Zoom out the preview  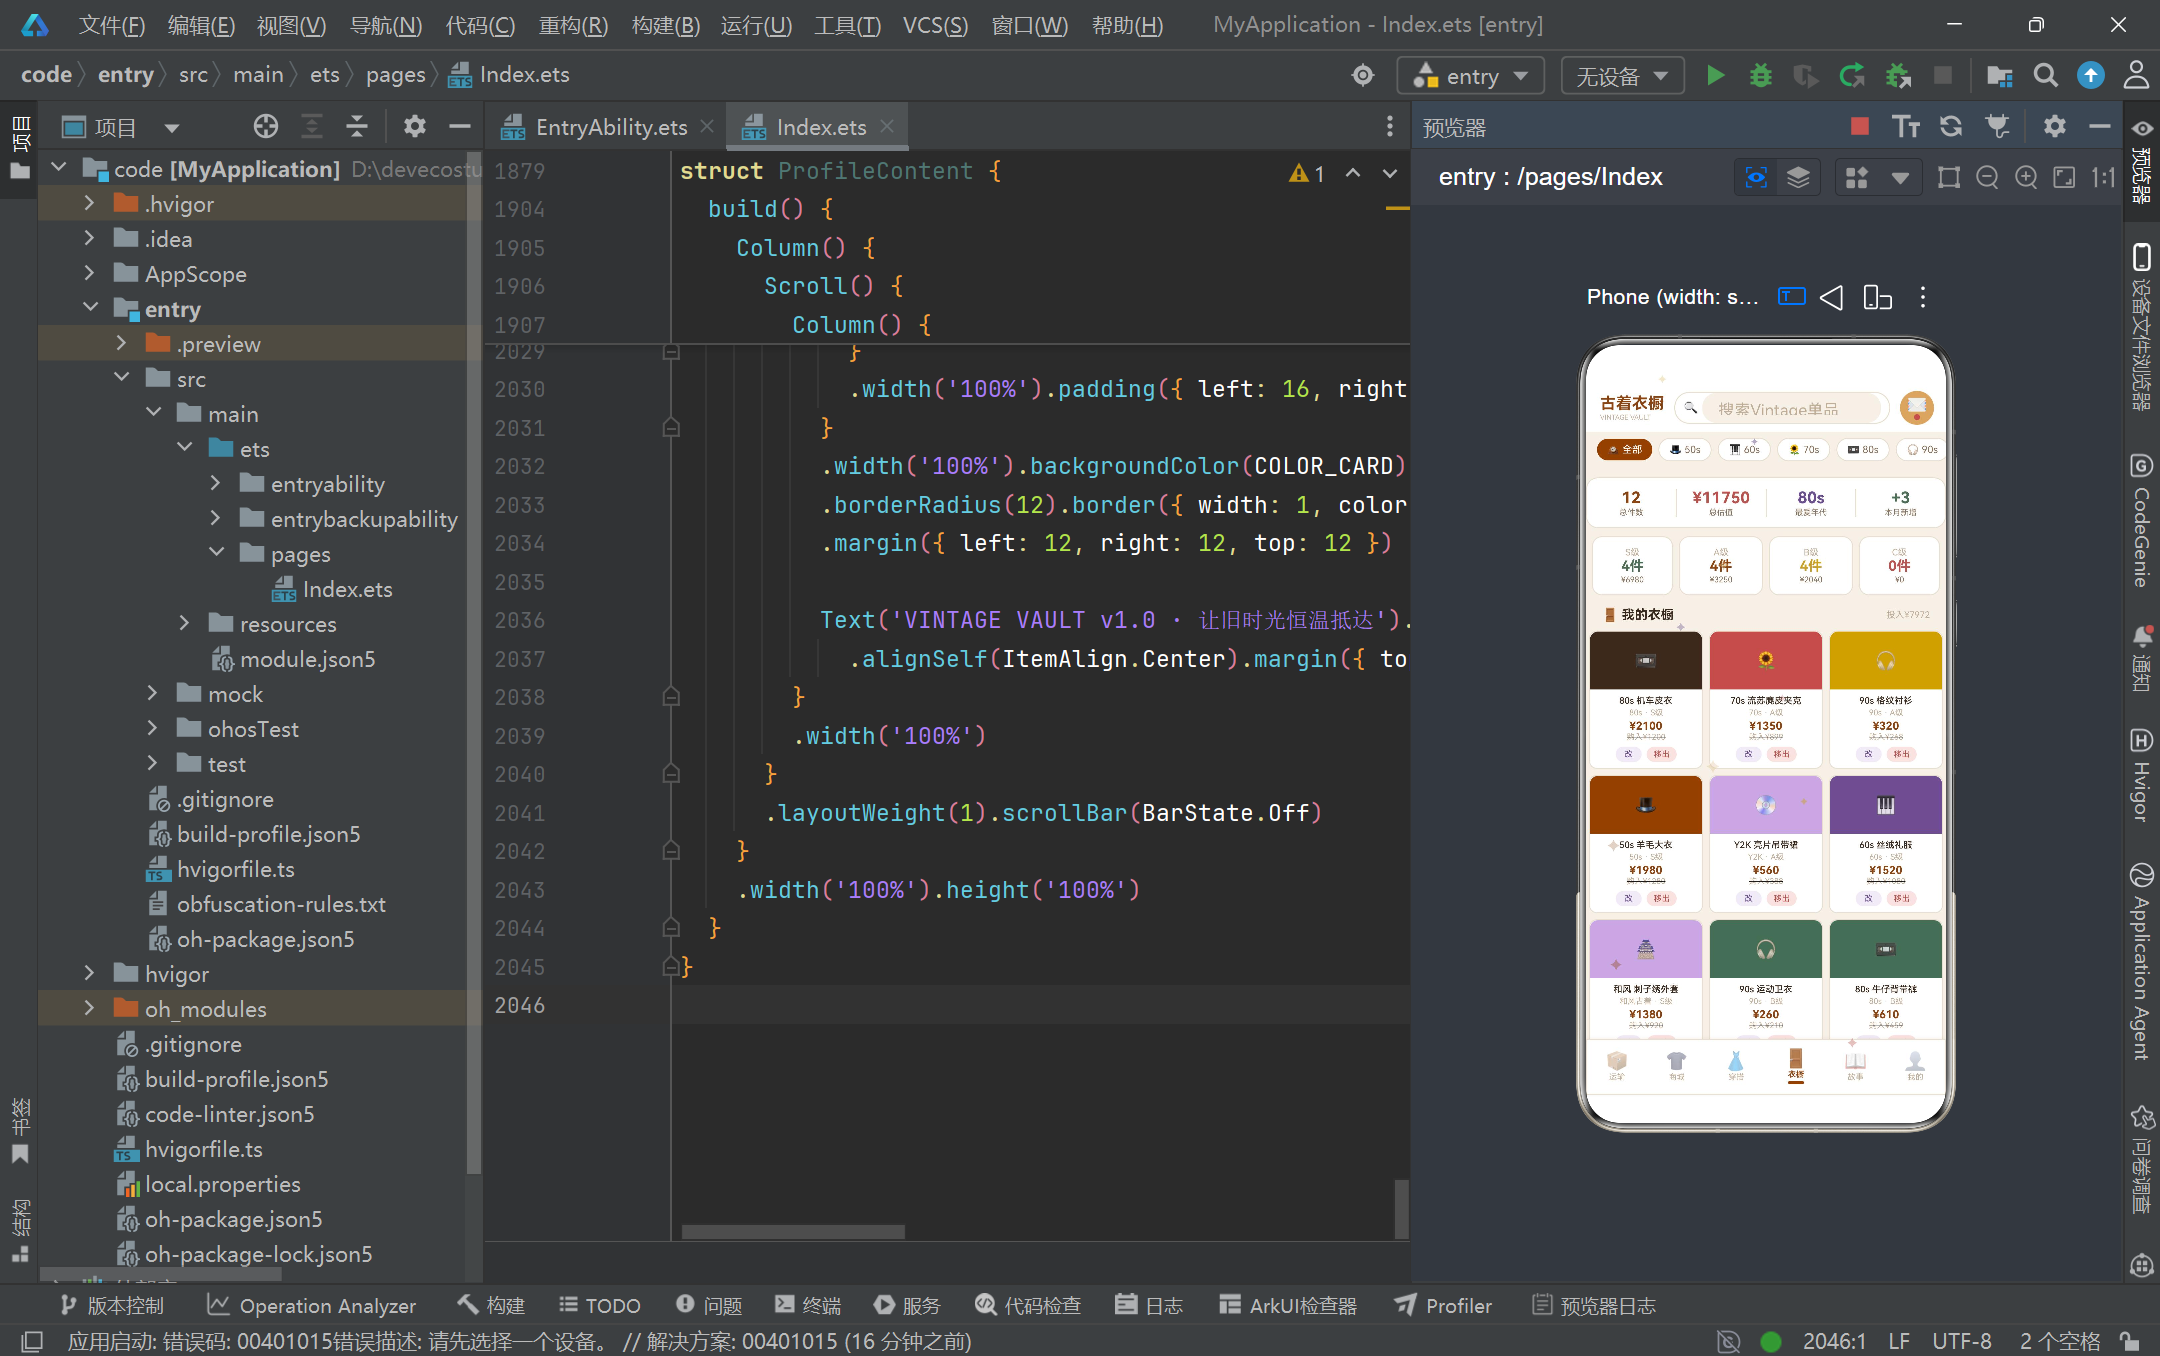1987,177
